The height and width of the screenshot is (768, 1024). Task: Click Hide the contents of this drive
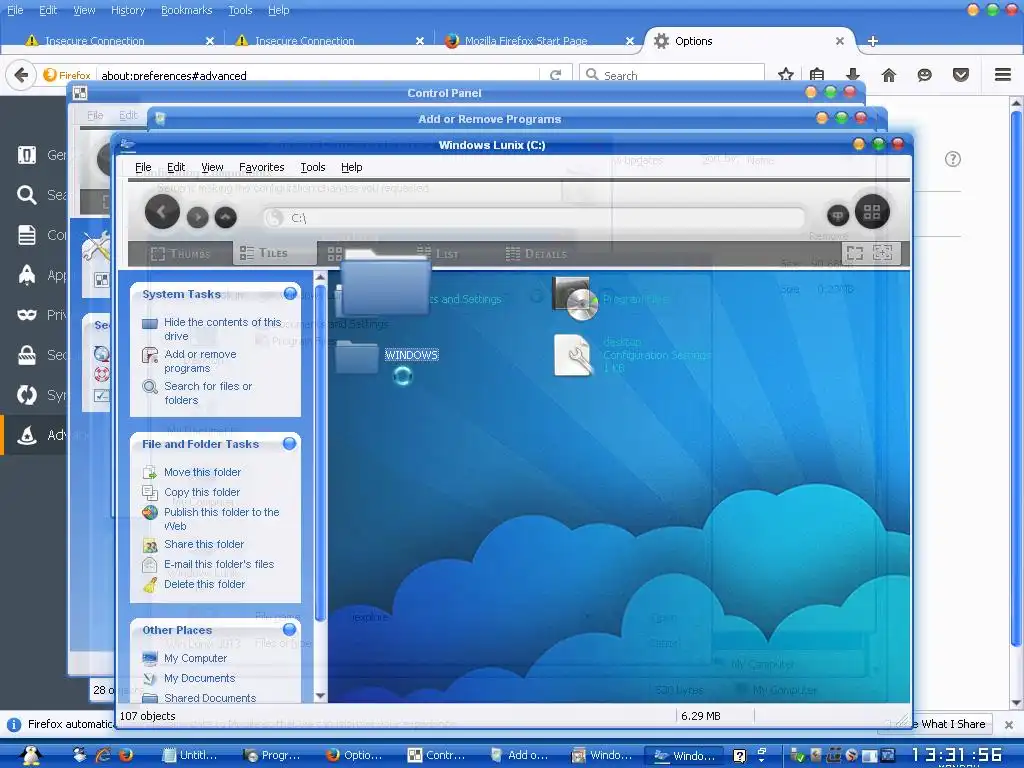pos(222,329)
